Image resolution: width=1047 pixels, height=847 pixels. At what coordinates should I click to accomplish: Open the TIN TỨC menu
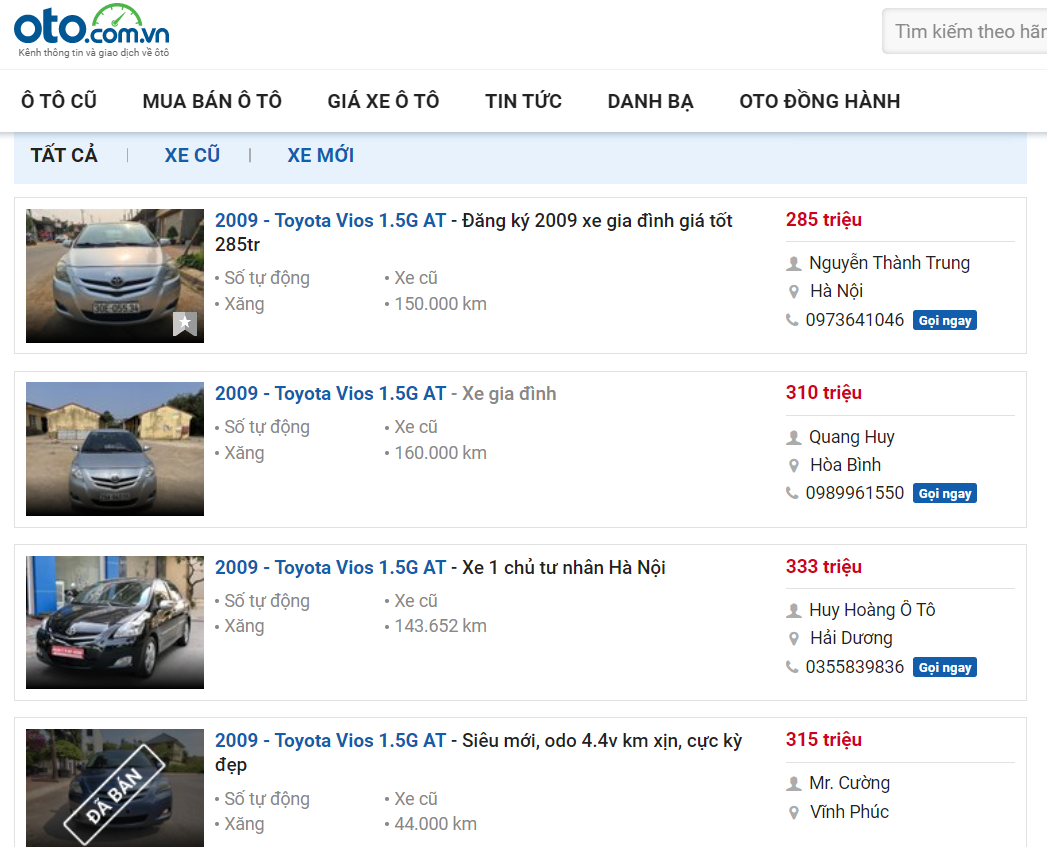pyautogui.click(x=523, y=101)
